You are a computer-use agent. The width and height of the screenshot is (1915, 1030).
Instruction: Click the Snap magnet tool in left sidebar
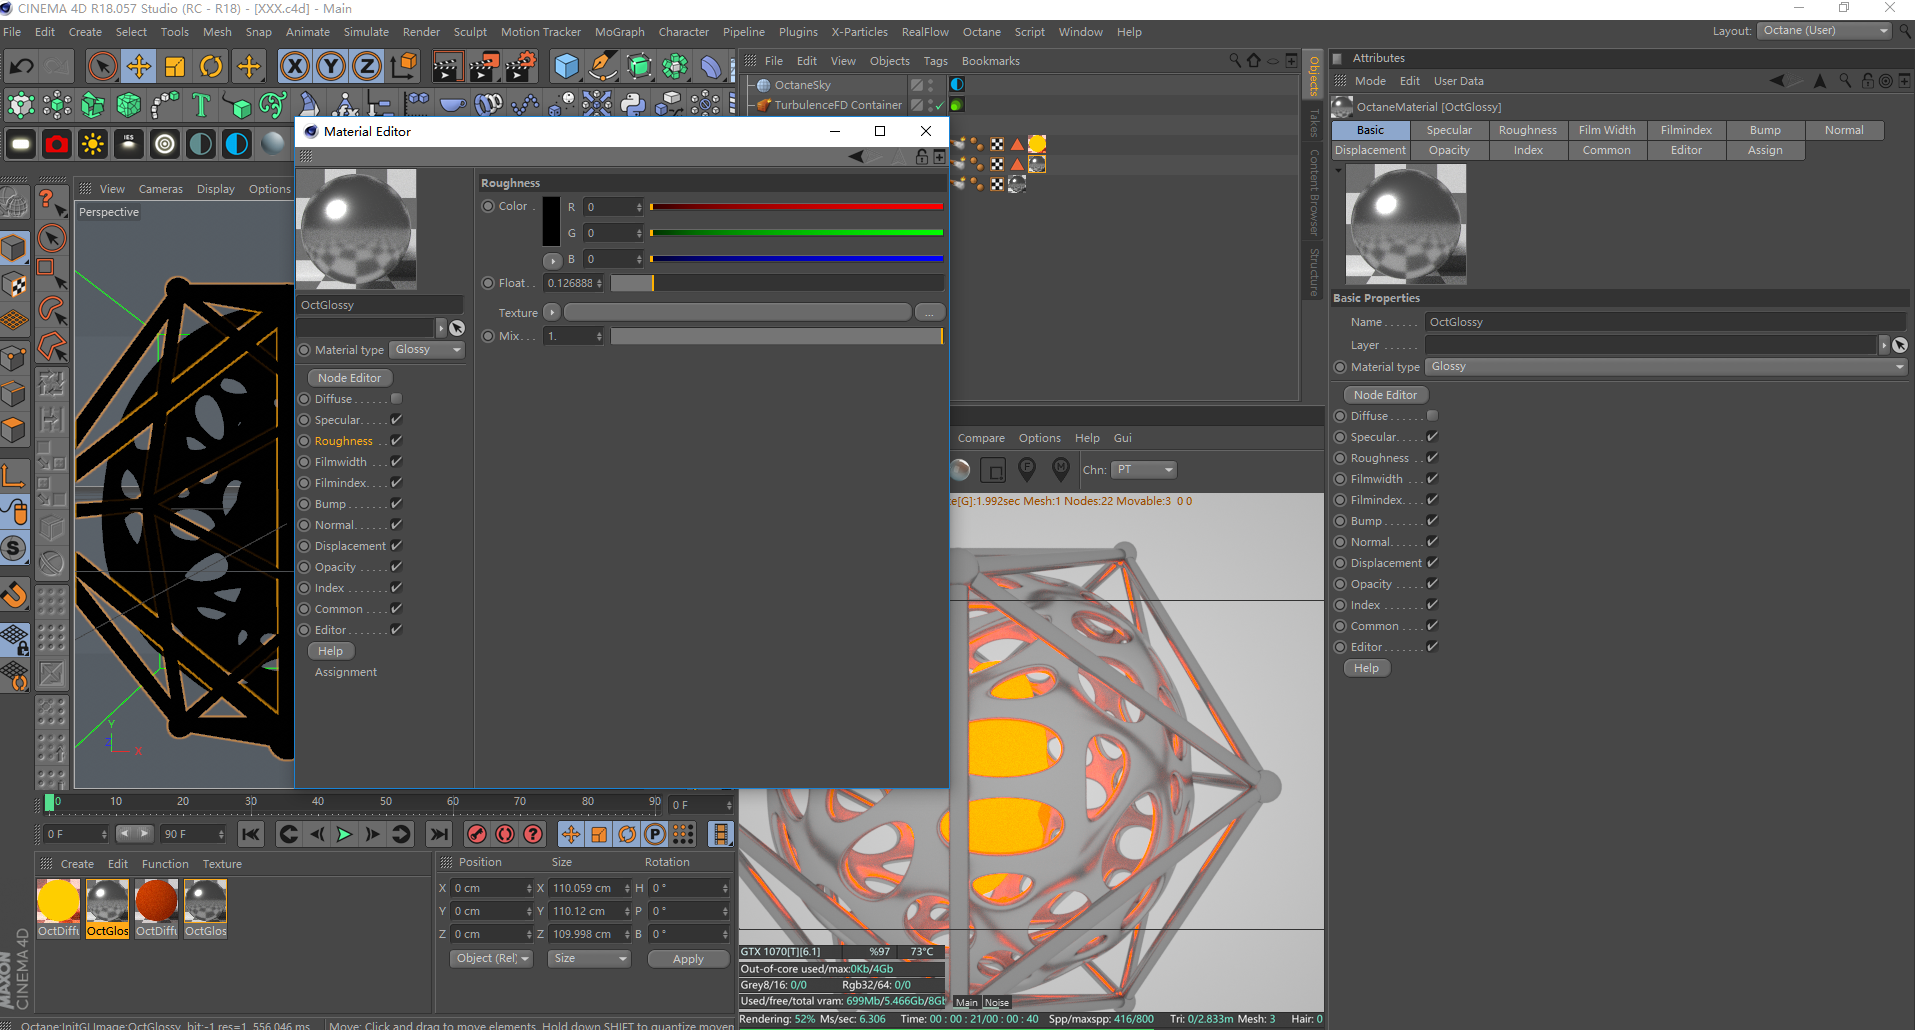(x=15, y=596)
